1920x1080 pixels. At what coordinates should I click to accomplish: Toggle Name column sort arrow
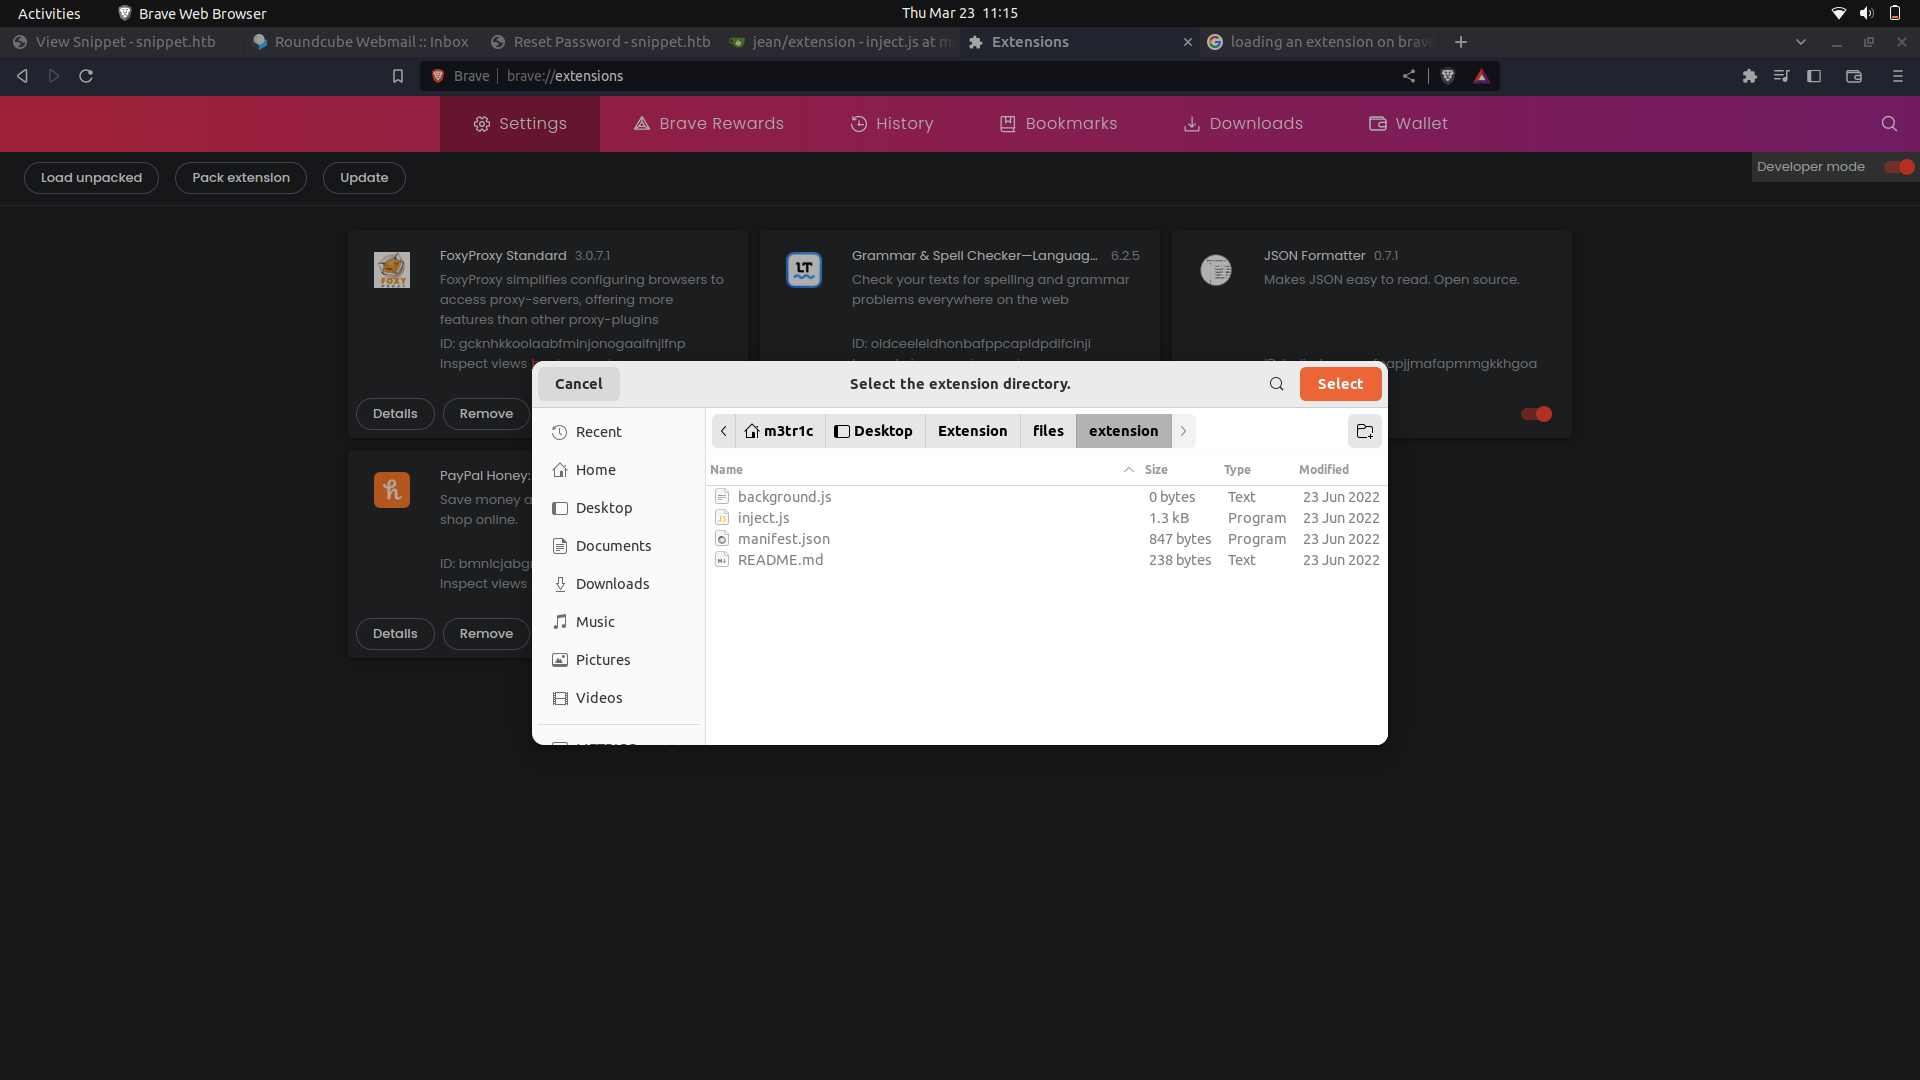pos(1128,469)
